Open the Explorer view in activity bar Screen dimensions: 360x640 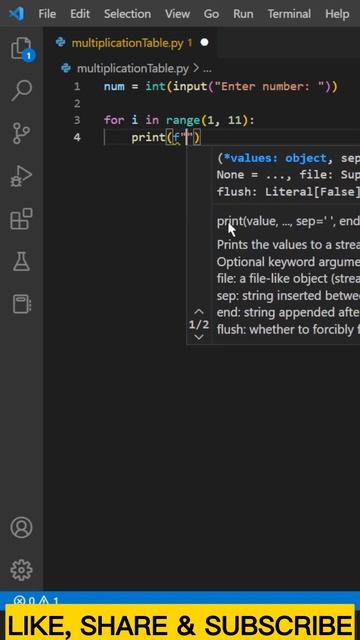[22, 49]
